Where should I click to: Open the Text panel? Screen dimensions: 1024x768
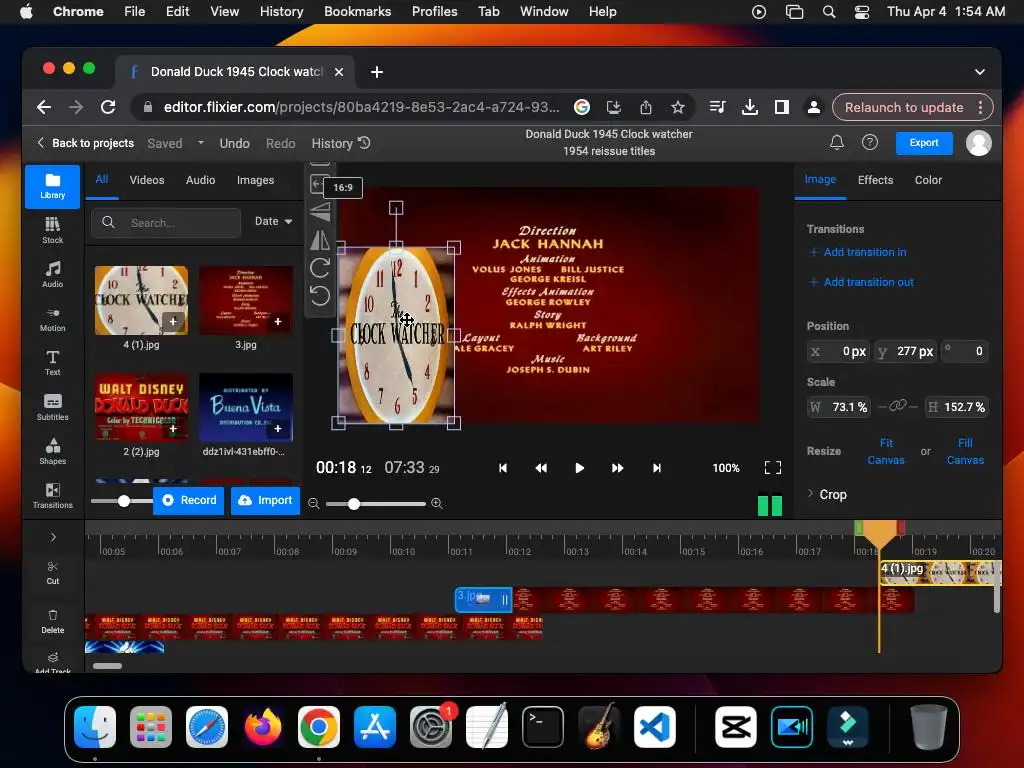[52, 363]
